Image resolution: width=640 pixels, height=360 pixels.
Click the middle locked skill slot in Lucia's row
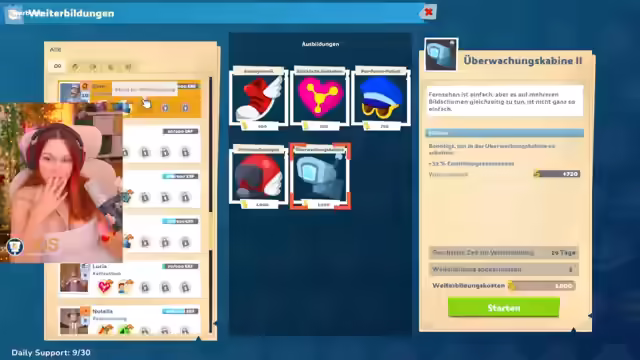click(x=165, y=287)
